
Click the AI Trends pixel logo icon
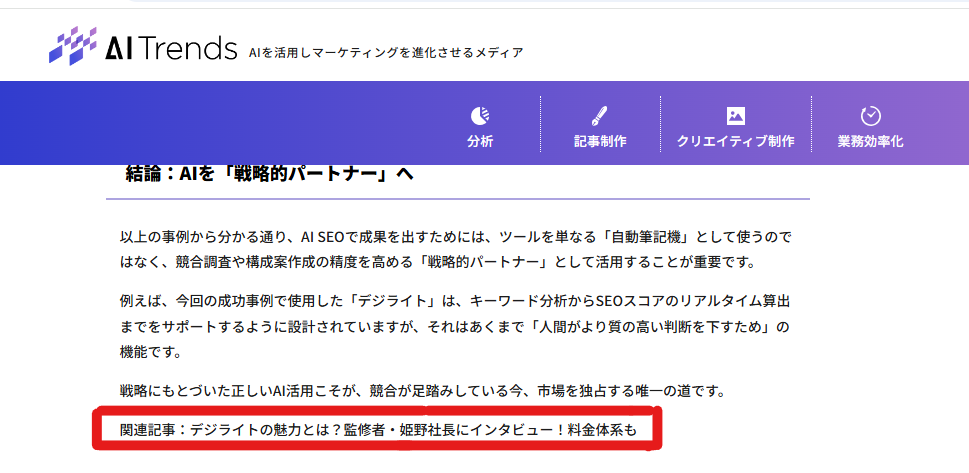pyautogui.click(x=72, y=46)
